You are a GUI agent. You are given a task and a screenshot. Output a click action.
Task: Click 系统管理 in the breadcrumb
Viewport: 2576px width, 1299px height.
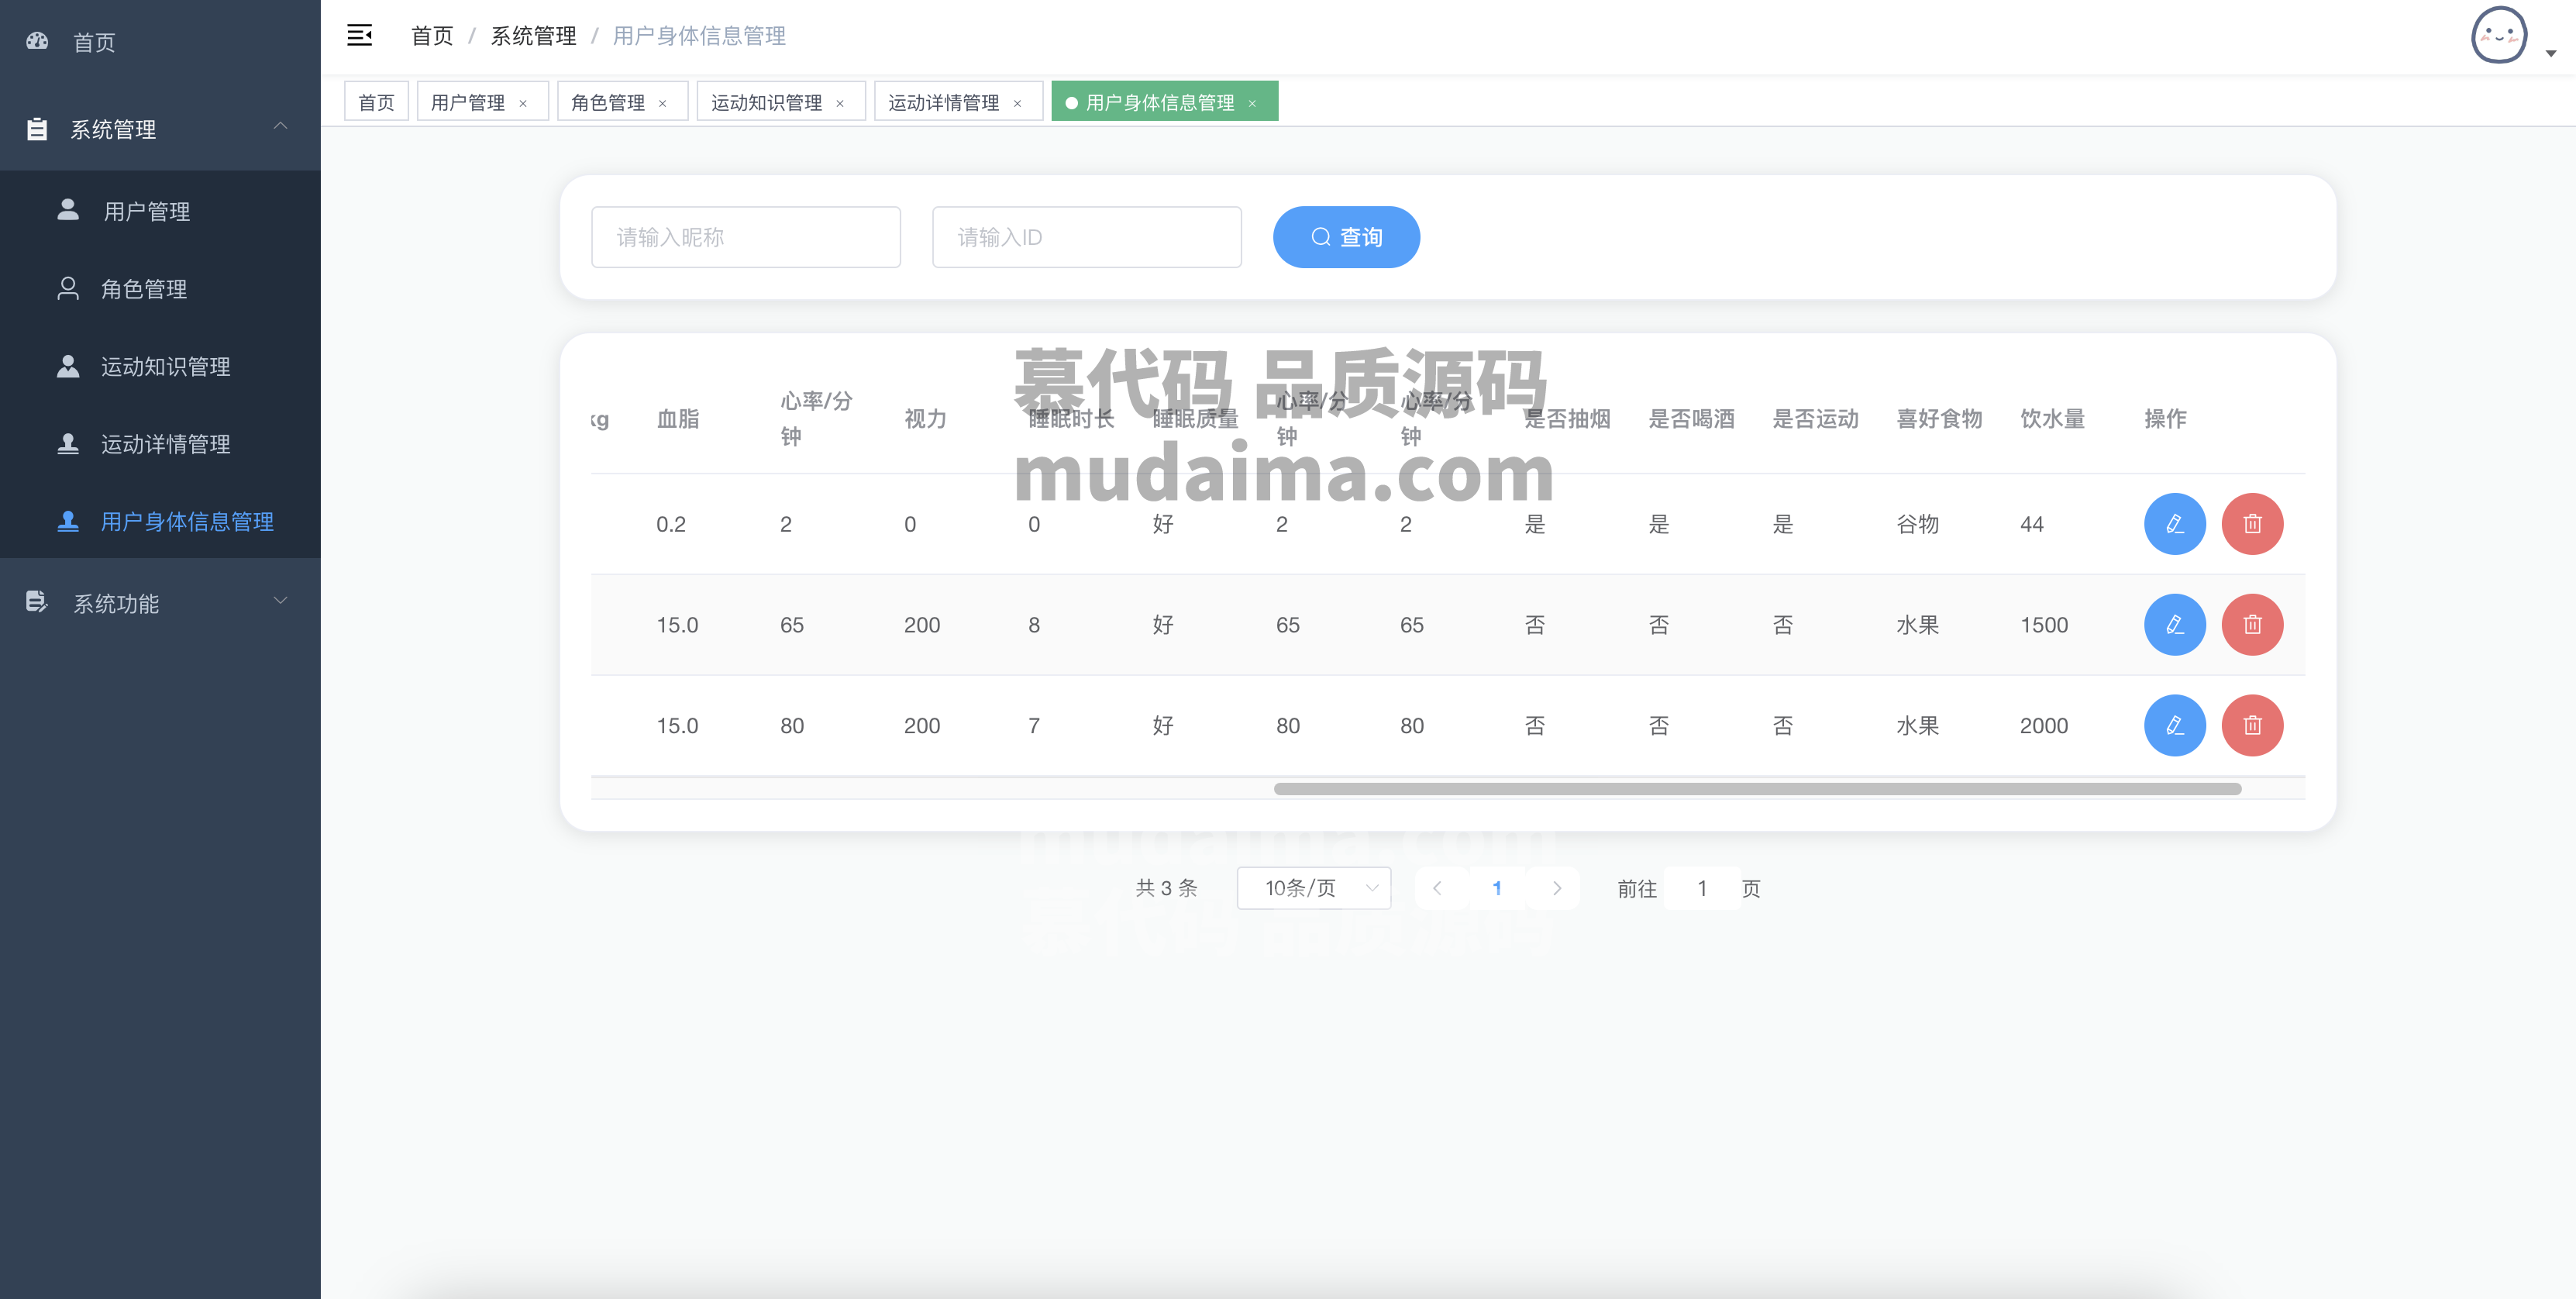(533, 36)
